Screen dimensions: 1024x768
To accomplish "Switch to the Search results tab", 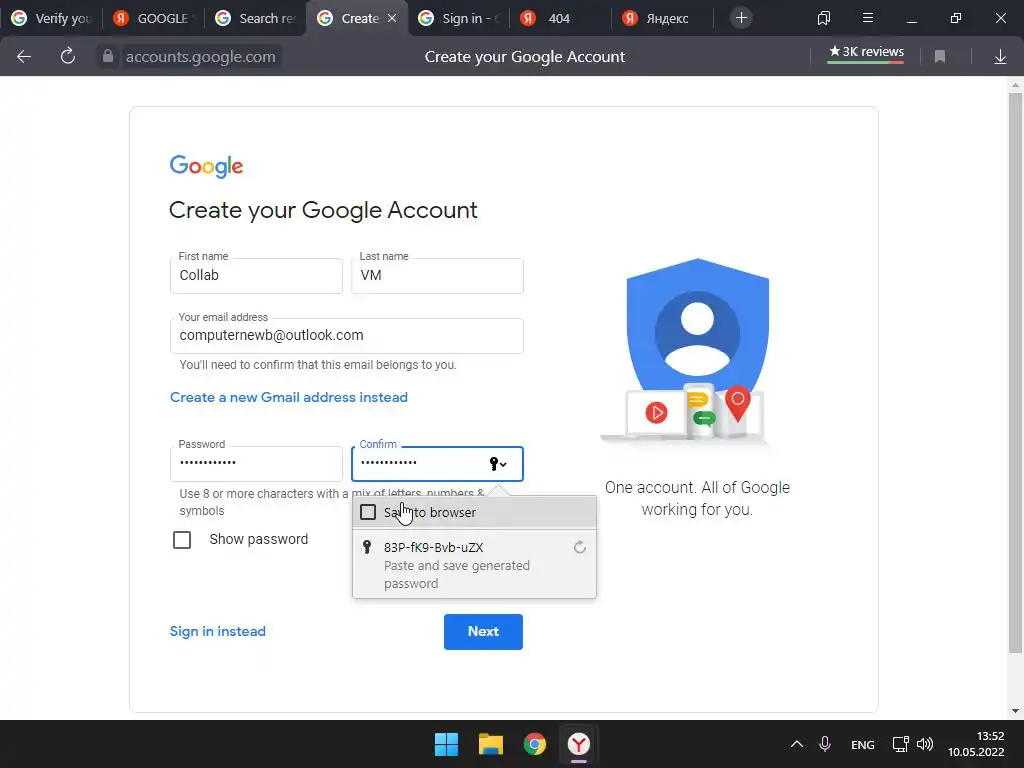I will pos(255,18).
